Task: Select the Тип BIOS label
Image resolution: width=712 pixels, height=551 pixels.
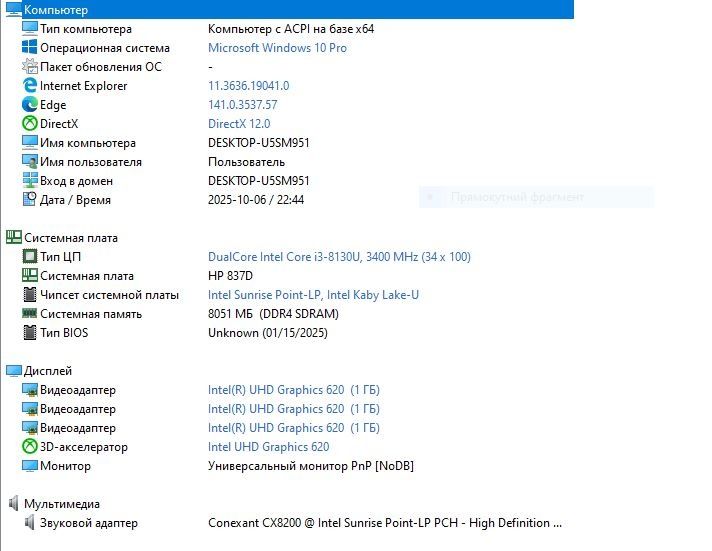Action: [x=64, y=333]
